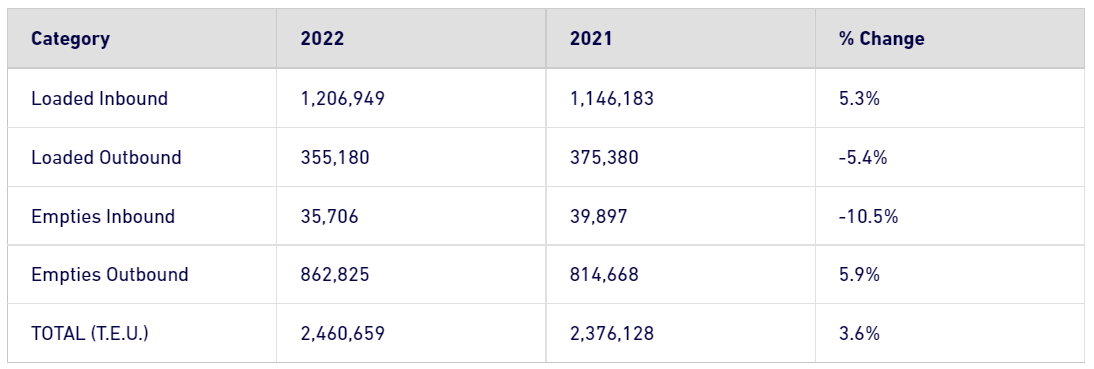Click the 355,180 value cell
The image size is (1094, 369).
[335, 157]
